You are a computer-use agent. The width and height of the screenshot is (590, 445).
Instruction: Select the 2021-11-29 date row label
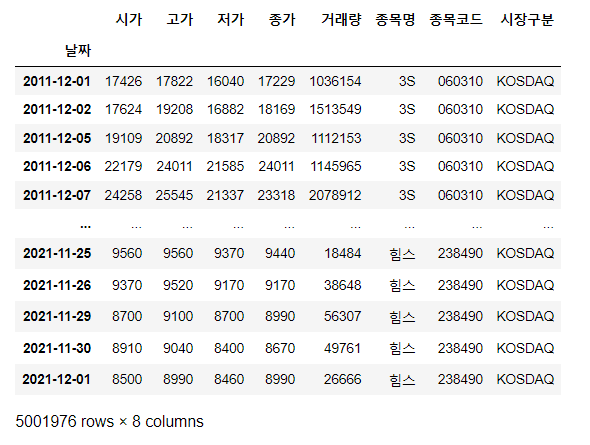pyautogui.click(x=57, y=316)
